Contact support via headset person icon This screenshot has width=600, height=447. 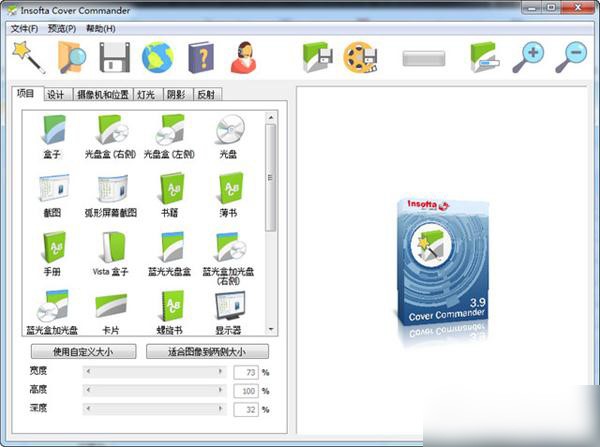pyautogui.click(x=243, y=57)
